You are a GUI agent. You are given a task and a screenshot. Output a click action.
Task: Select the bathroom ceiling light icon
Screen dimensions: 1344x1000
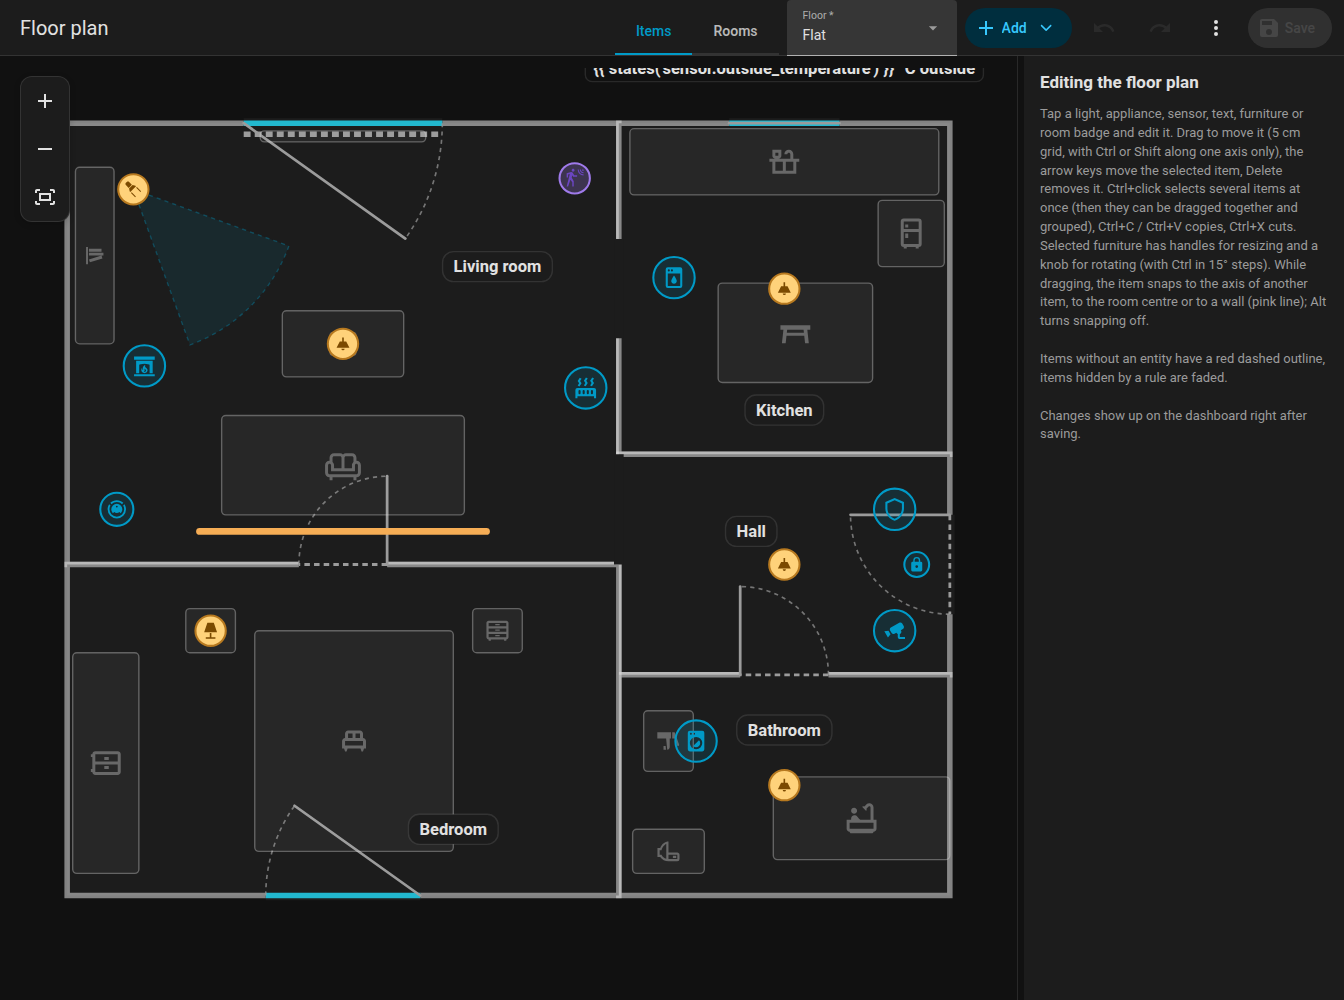784,786
